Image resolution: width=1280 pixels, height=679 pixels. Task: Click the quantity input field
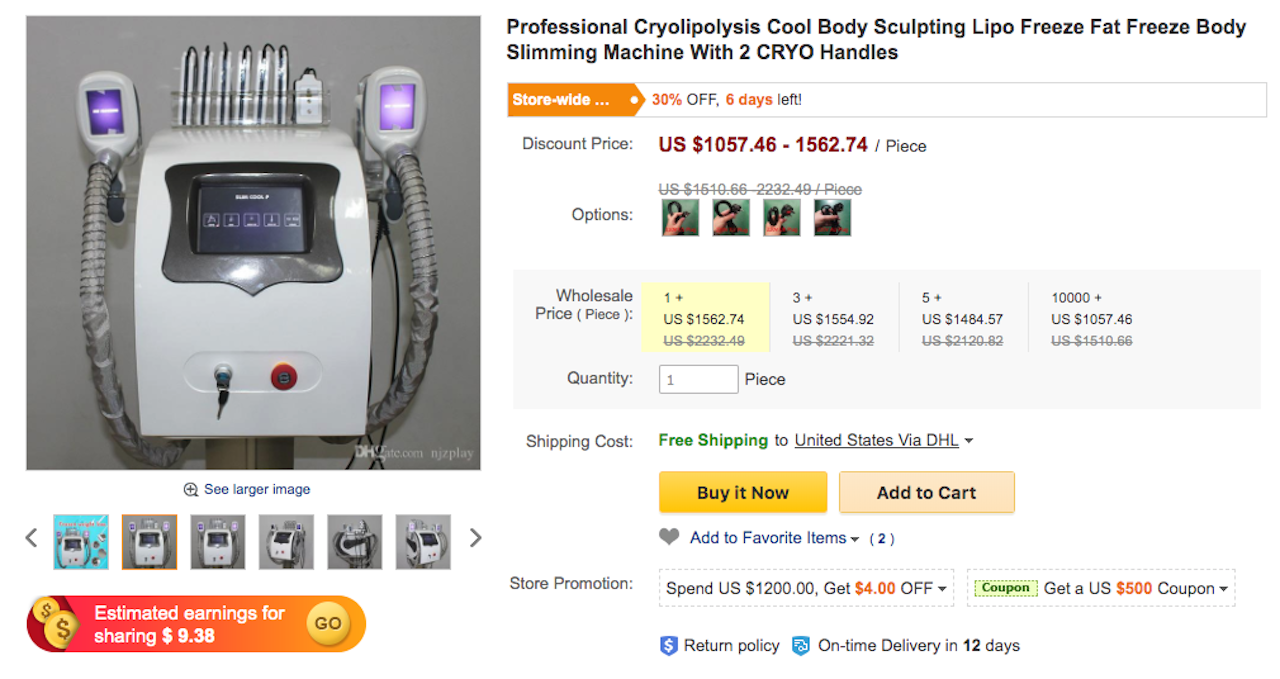coord(698,379)
